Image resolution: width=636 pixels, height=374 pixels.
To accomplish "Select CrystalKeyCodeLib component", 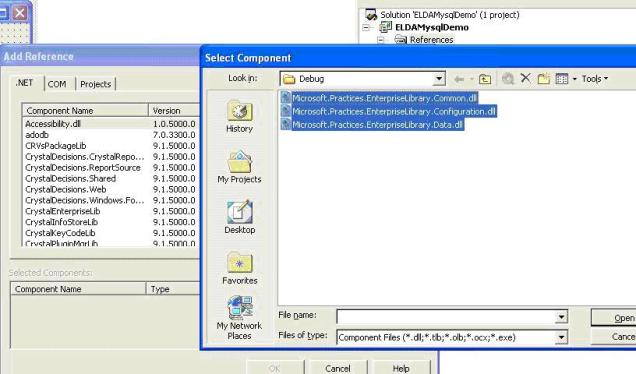I will [60, 233].
